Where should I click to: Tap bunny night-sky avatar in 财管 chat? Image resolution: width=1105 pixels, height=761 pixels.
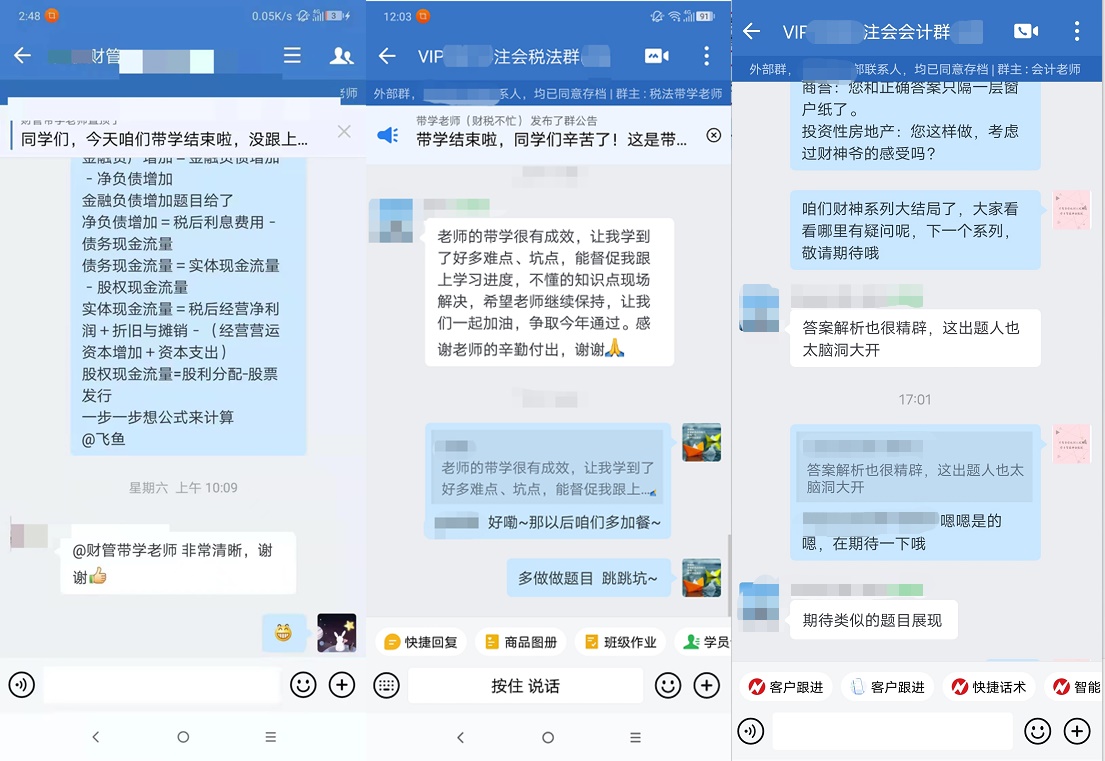tap(336, 633)
